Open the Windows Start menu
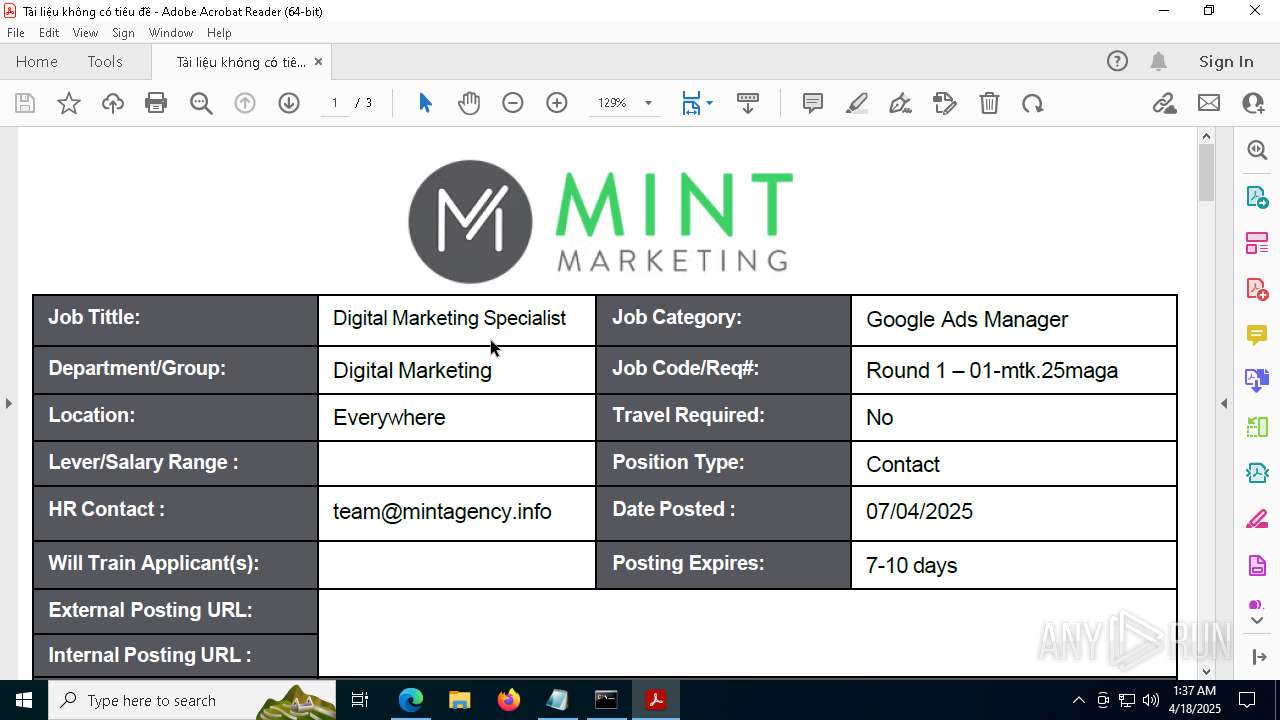This screenshot has width=1280, height=720. tap(23, 700)
